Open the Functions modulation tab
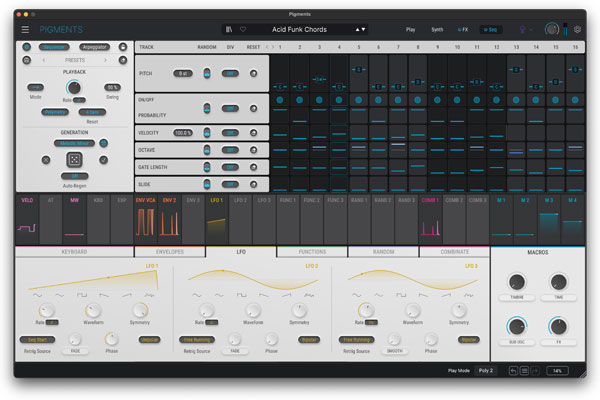600x400 pixels. [312, 252]
